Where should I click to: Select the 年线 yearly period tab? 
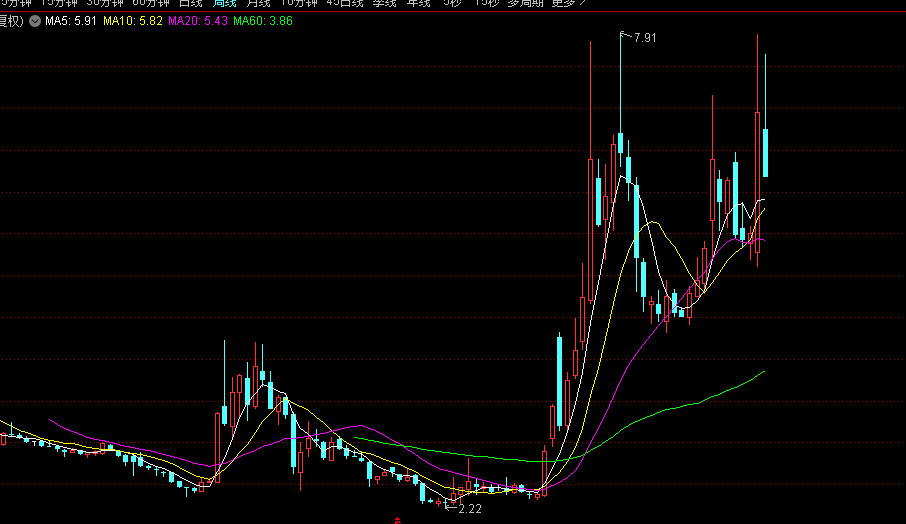click(x=418, y=3)
